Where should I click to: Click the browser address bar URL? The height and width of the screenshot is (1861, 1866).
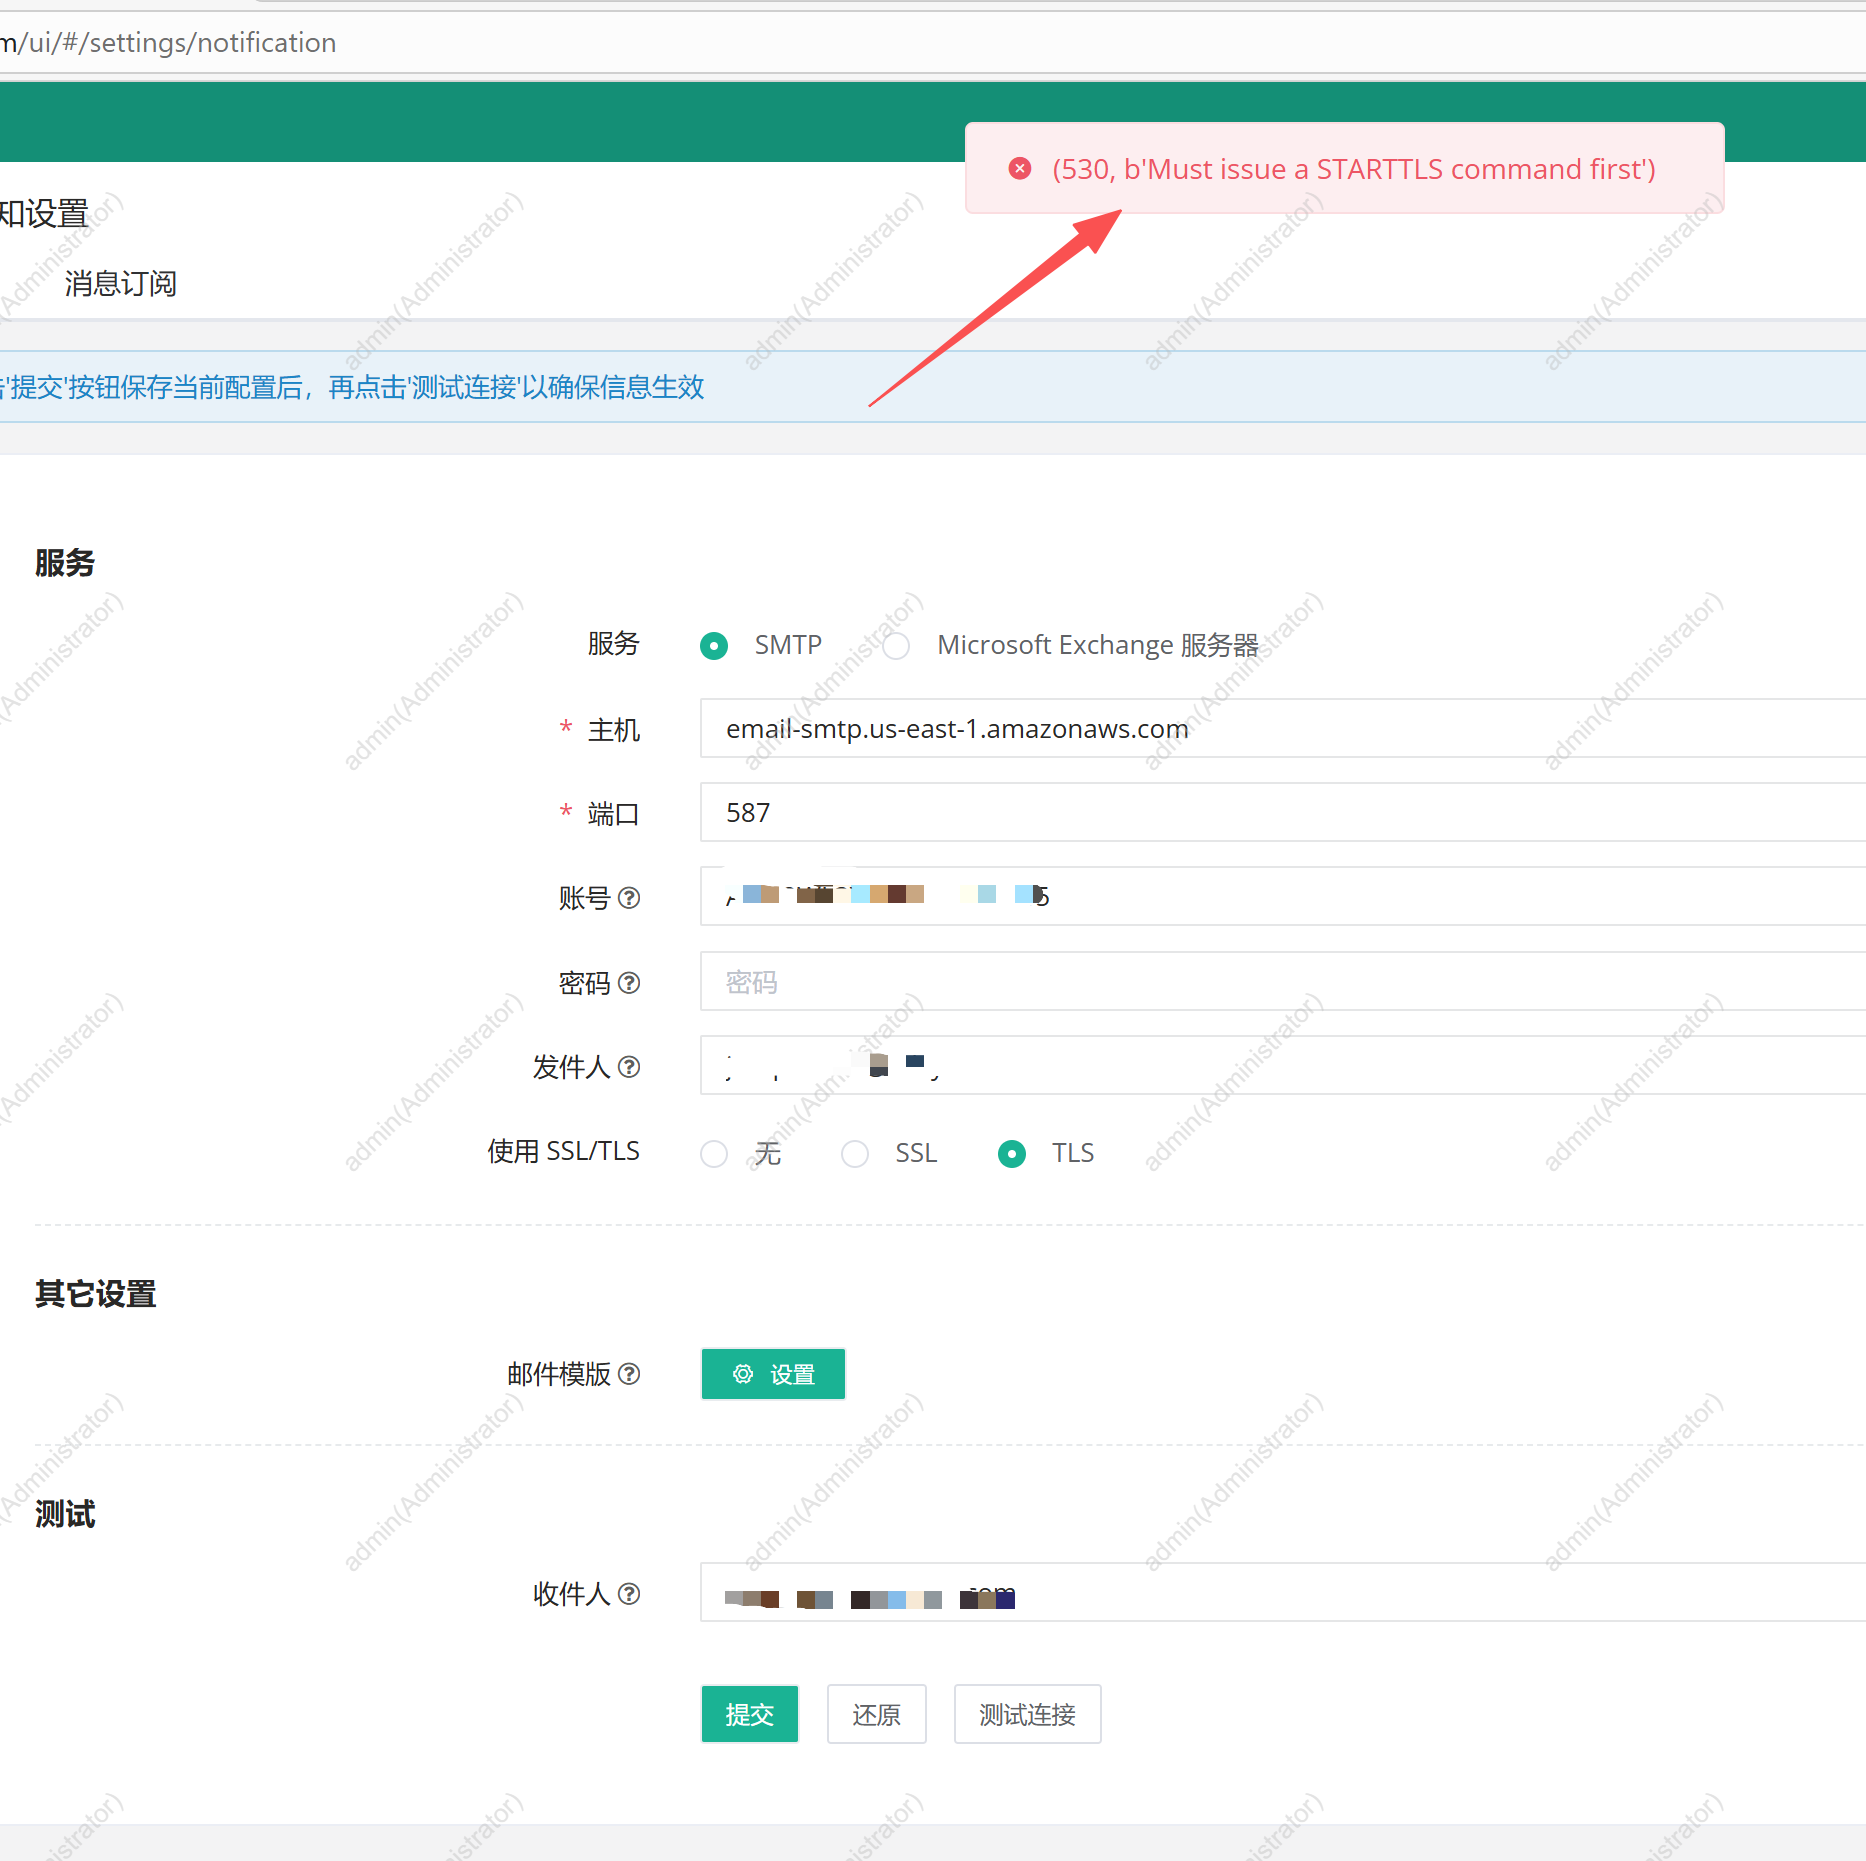pos(170,43)
